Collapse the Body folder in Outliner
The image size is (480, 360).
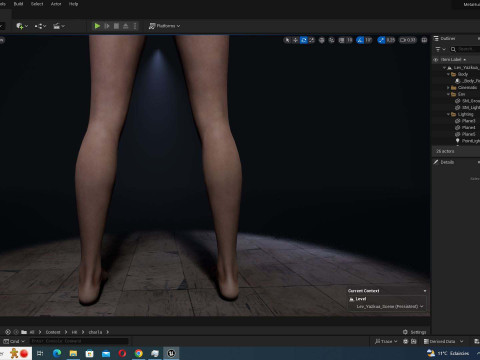tap(448, 74)
